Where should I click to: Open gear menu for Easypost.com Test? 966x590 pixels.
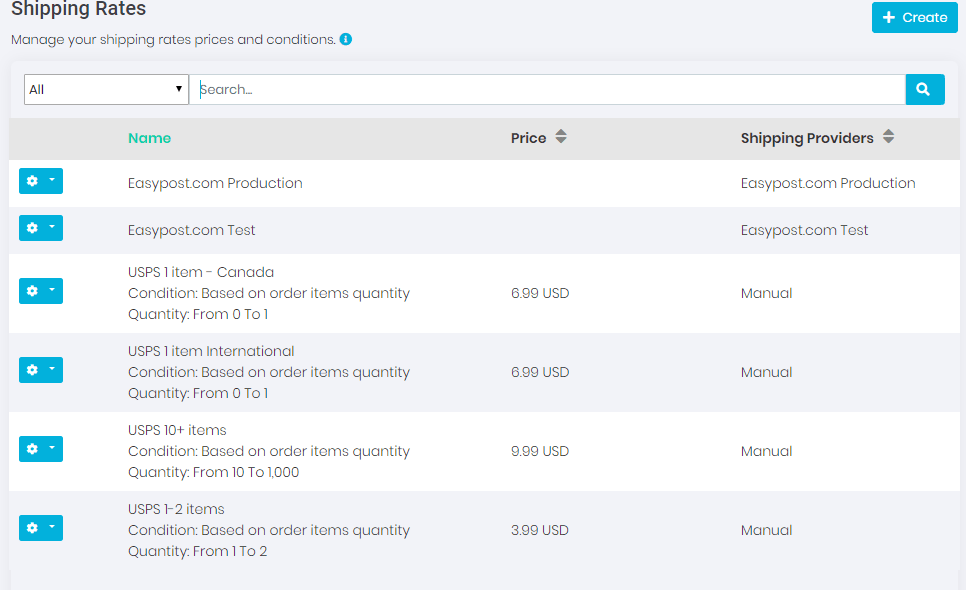(x=41, y=228)
